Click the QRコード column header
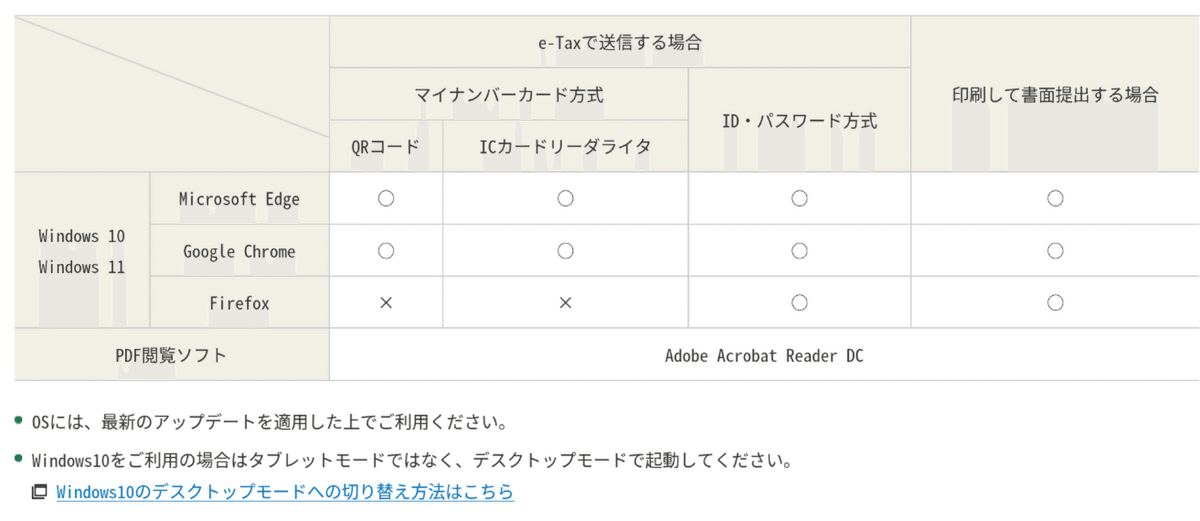This screenshot has height=521, width=1200. tap(386, 146)
